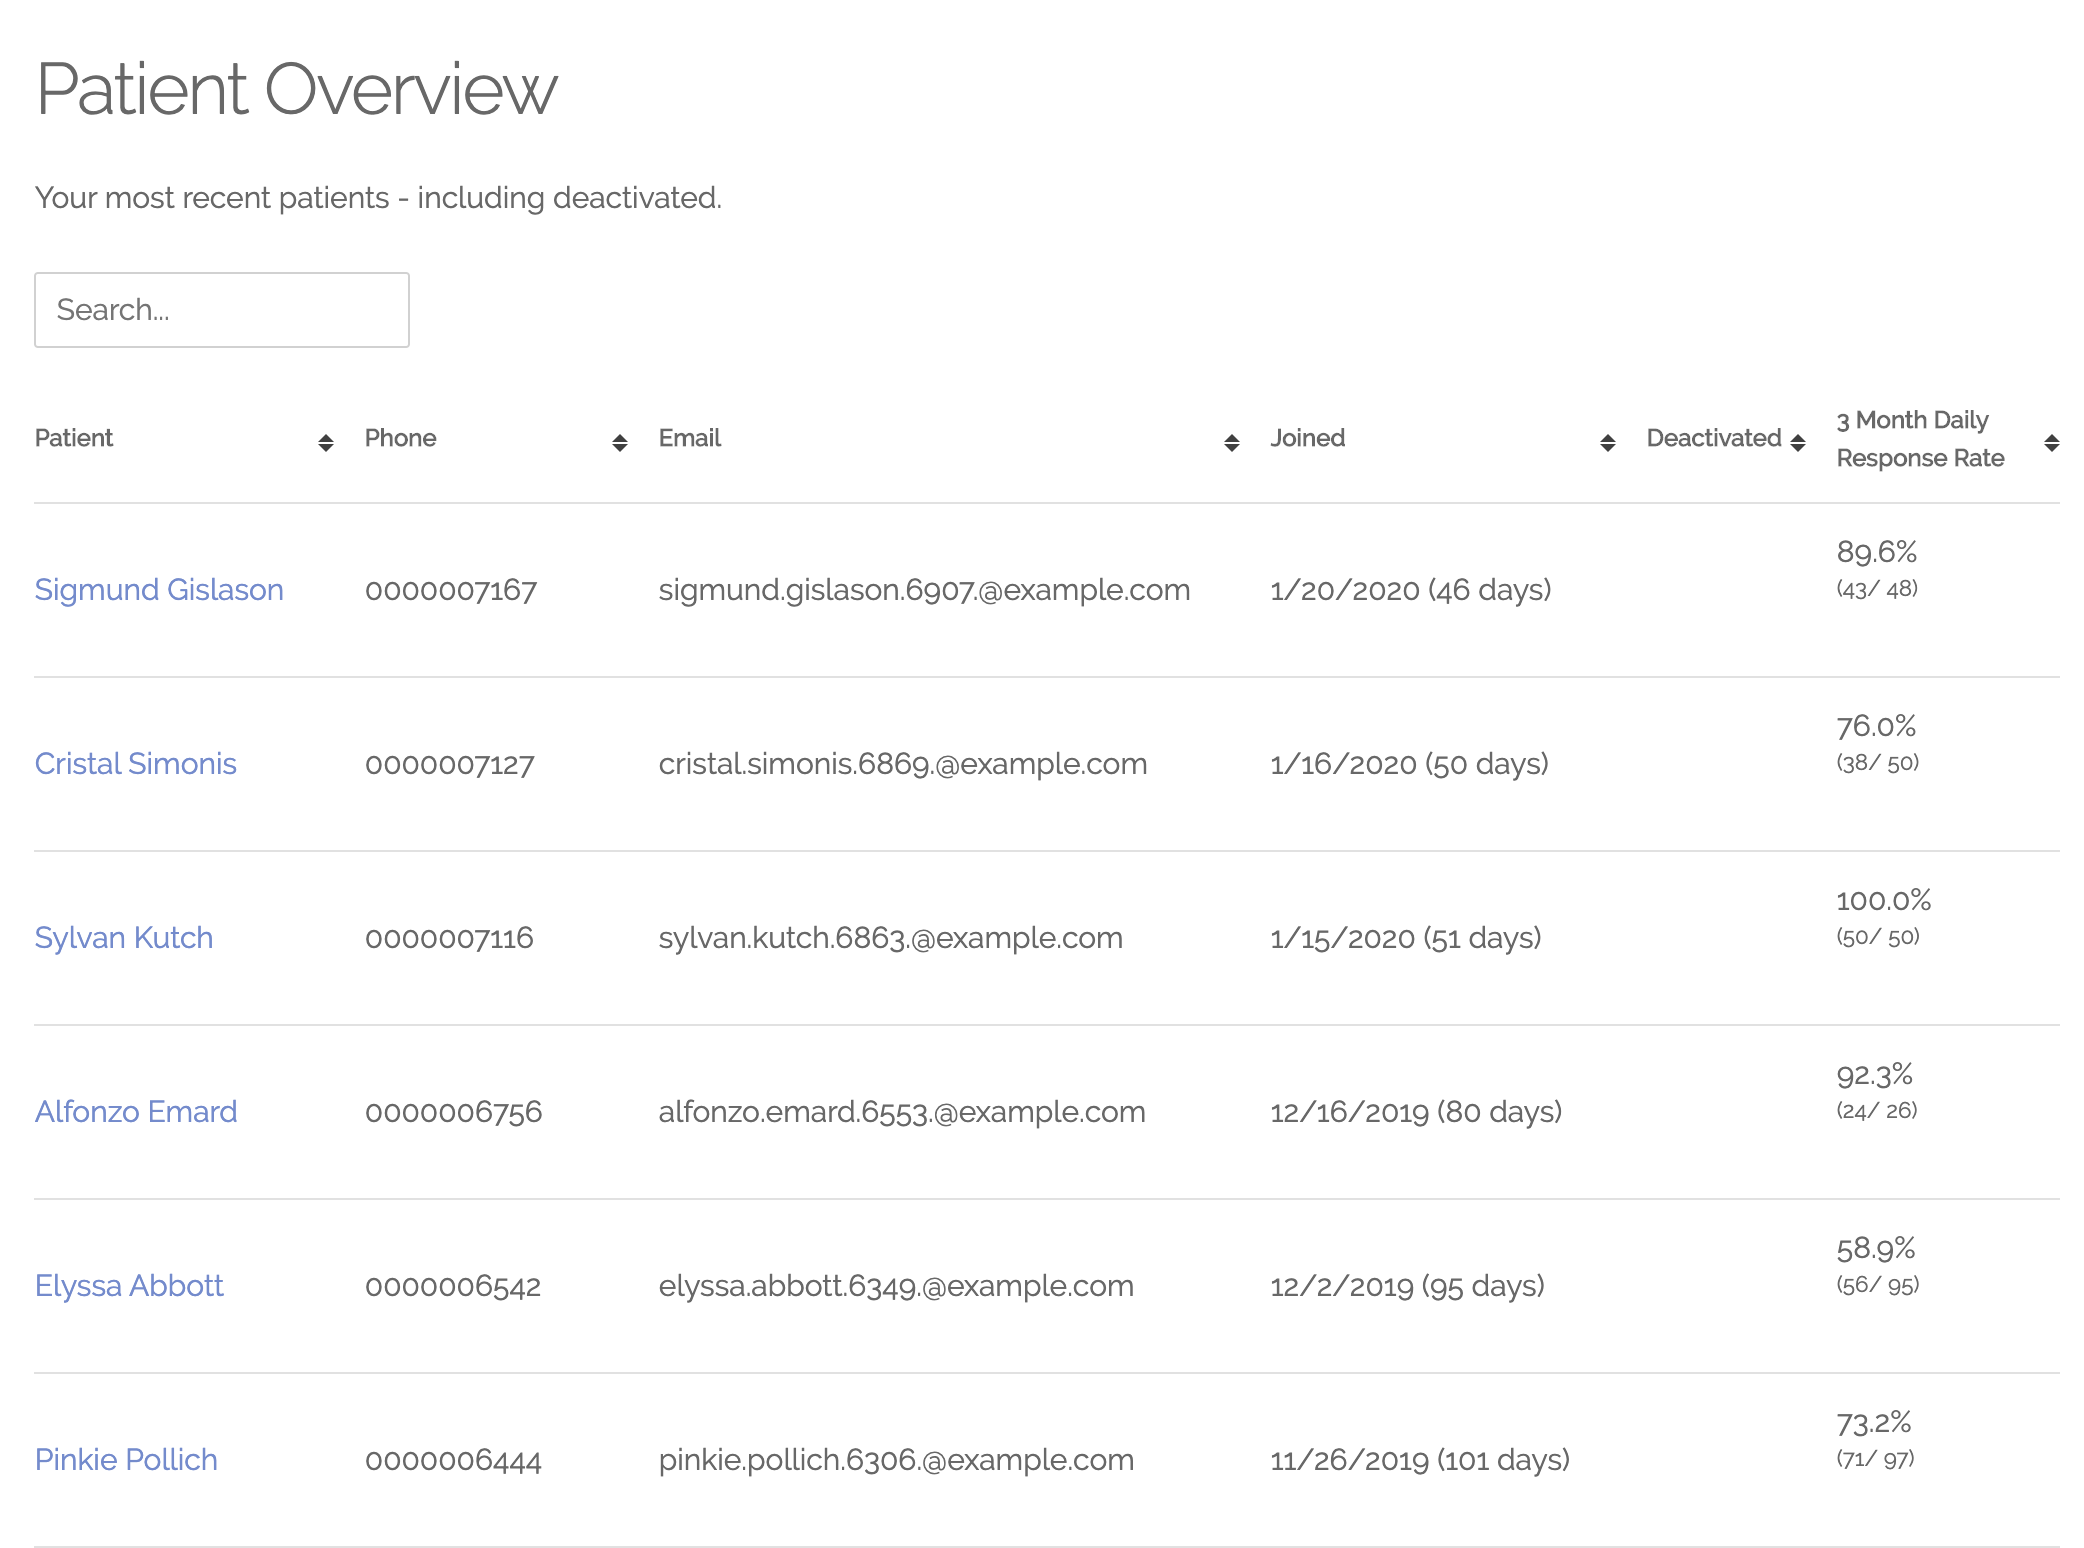Click joined date 1/20/2020 (46 days)
Image resolution: width=2084 pixels, height=1548 pixels.
coord(1411,591)
